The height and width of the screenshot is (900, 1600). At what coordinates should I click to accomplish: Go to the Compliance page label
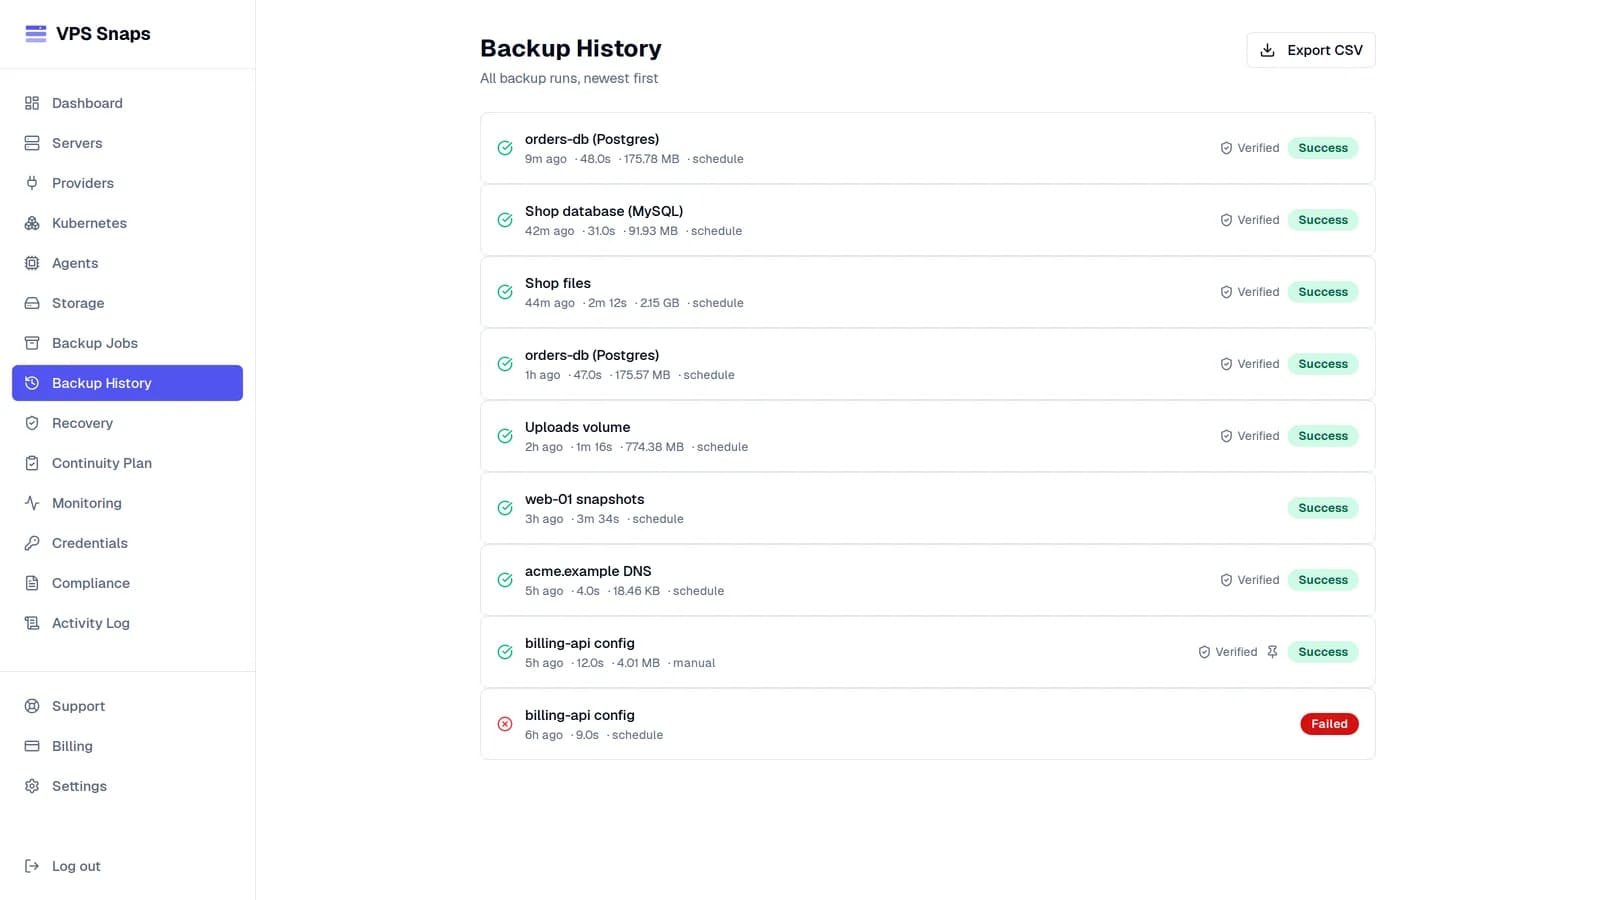91,583
